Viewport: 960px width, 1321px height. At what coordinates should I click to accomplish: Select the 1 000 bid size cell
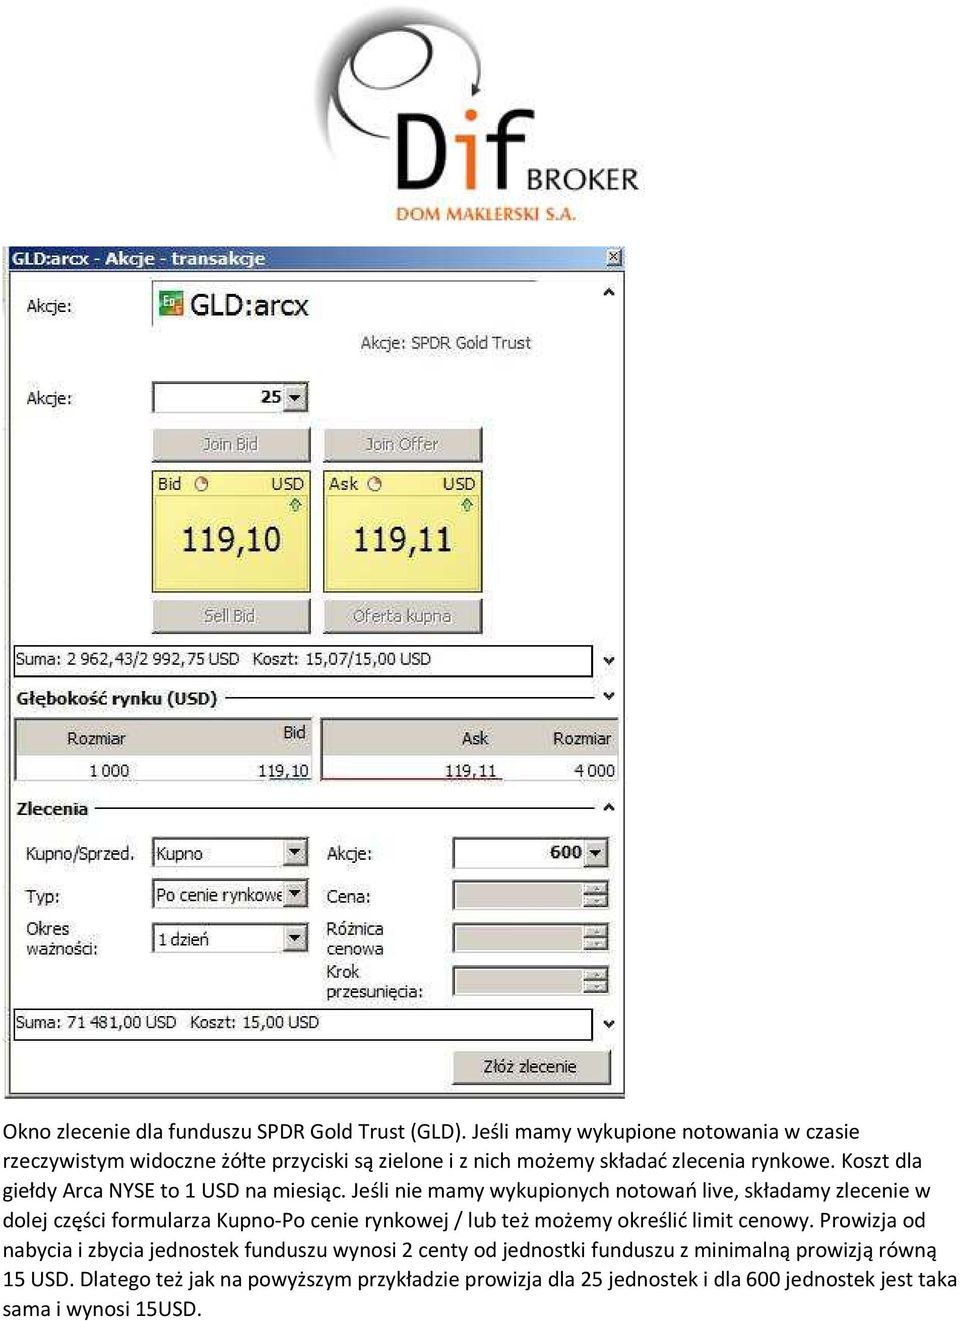pos(109,771)
